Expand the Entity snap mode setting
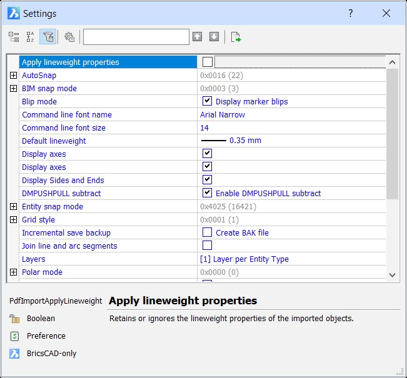The image size is (407, 378). 13,207
